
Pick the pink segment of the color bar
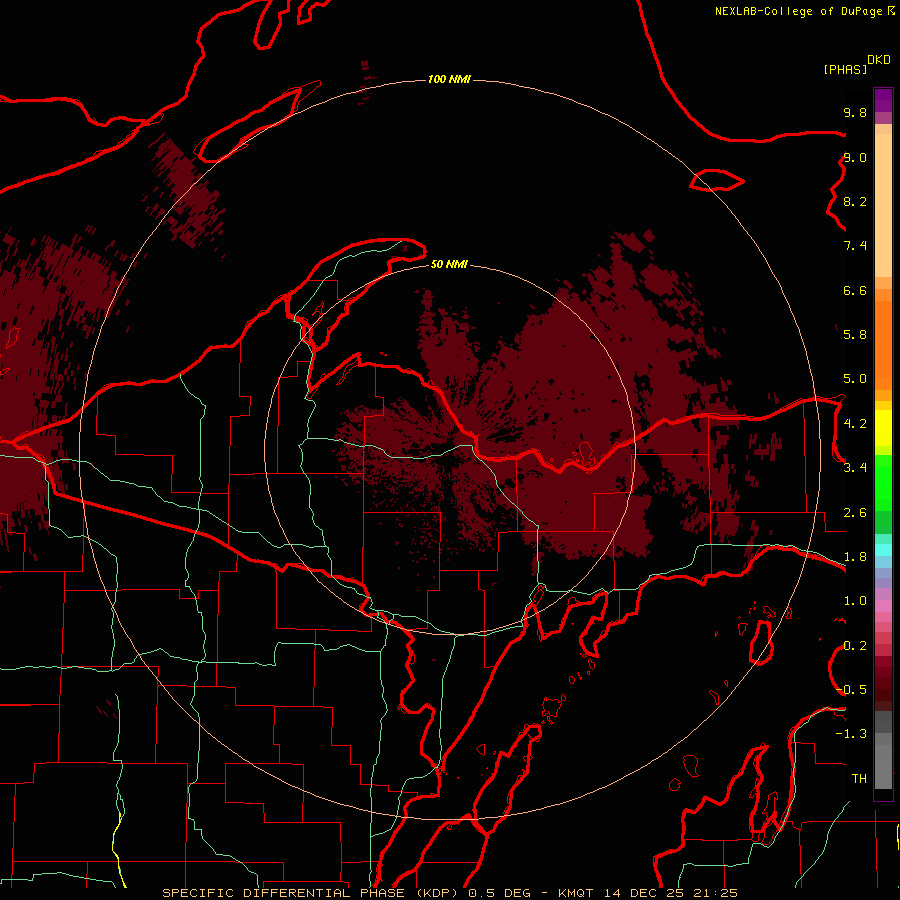click(883, 606)
